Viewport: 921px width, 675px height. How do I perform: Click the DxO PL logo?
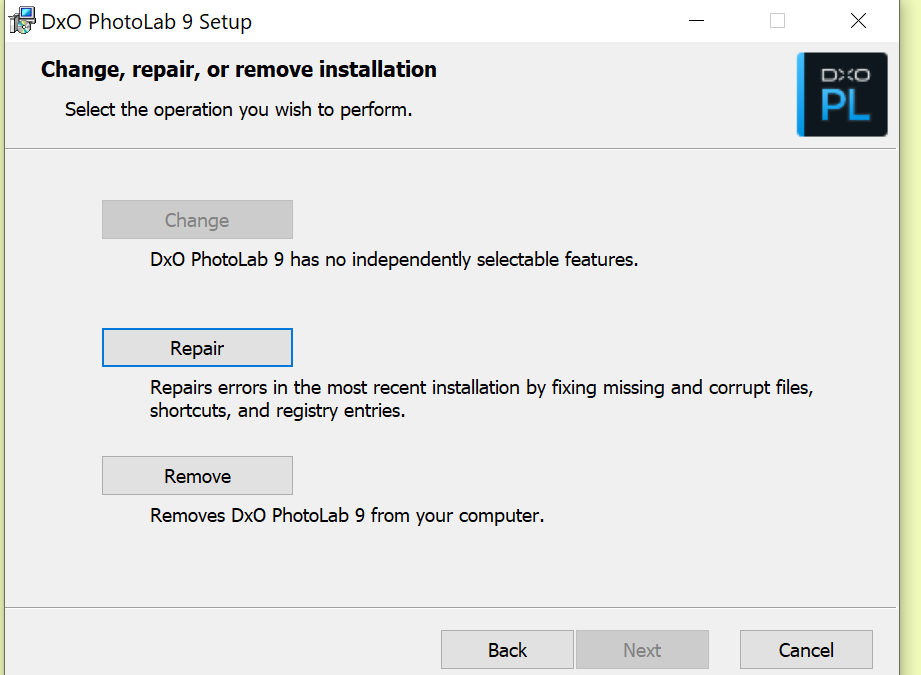pos(842,94)
